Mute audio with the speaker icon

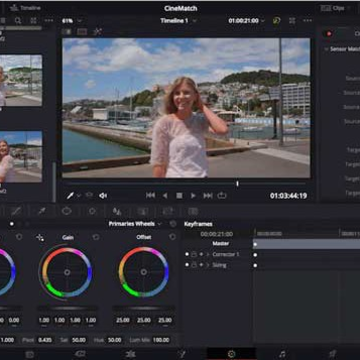tap(103, 196)
